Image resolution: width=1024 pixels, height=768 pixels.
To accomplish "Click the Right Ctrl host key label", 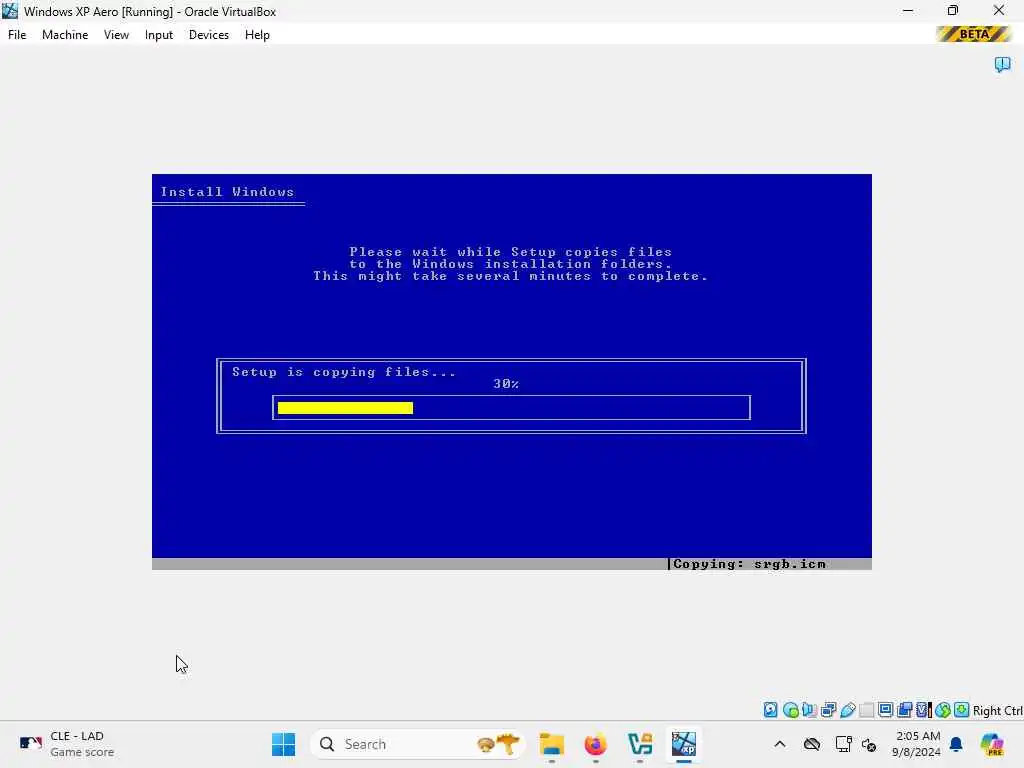I will [x=998, y=711].
